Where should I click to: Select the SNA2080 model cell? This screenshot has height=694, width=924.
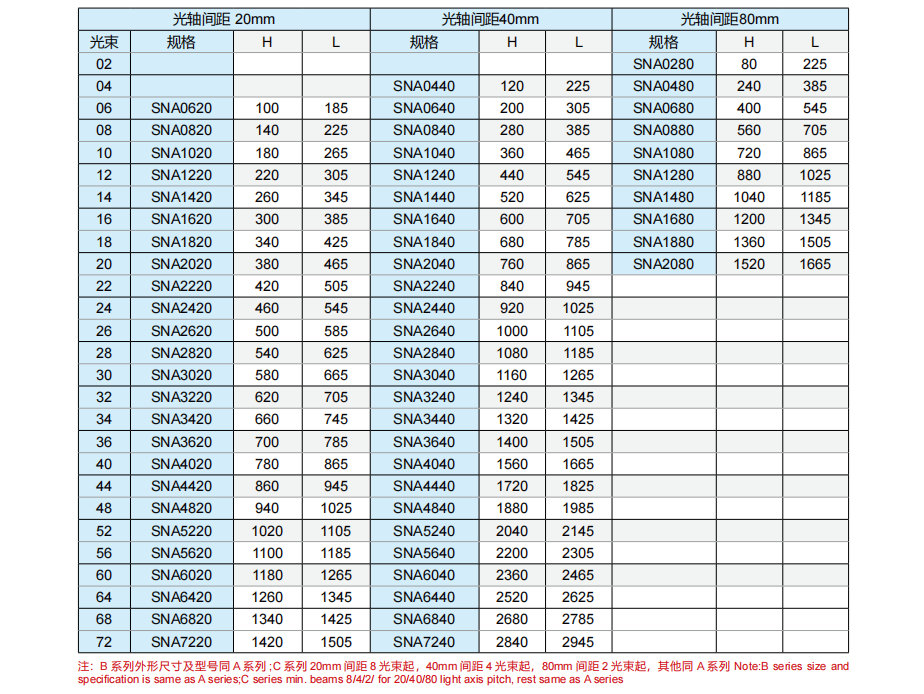tap(663, 264)
